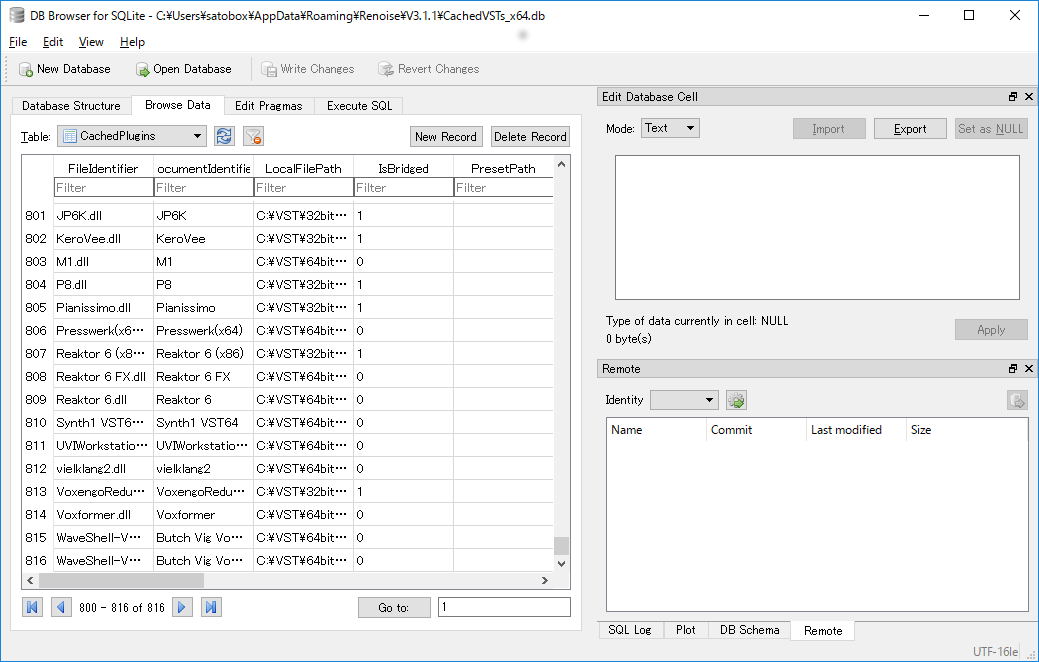Clear all filters using the filter icon

(253, 137)
